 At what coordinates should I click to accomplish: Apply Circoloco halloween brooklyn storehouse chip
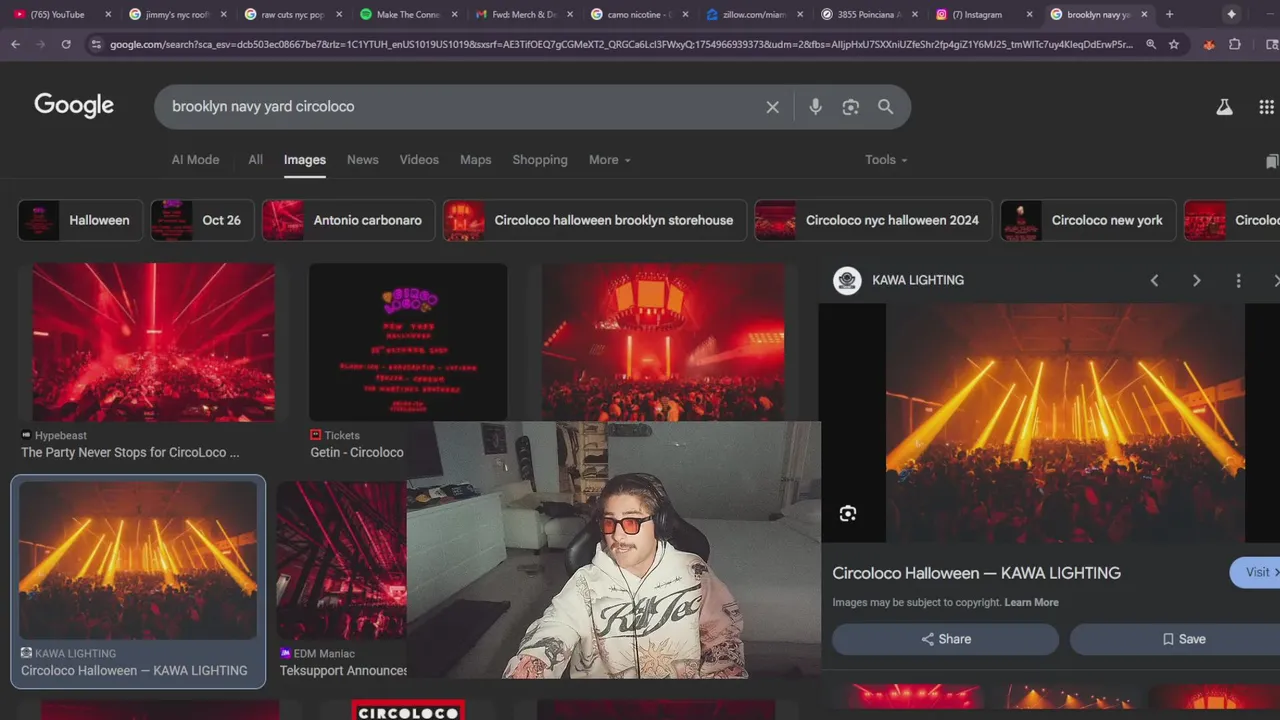[595, 220]
